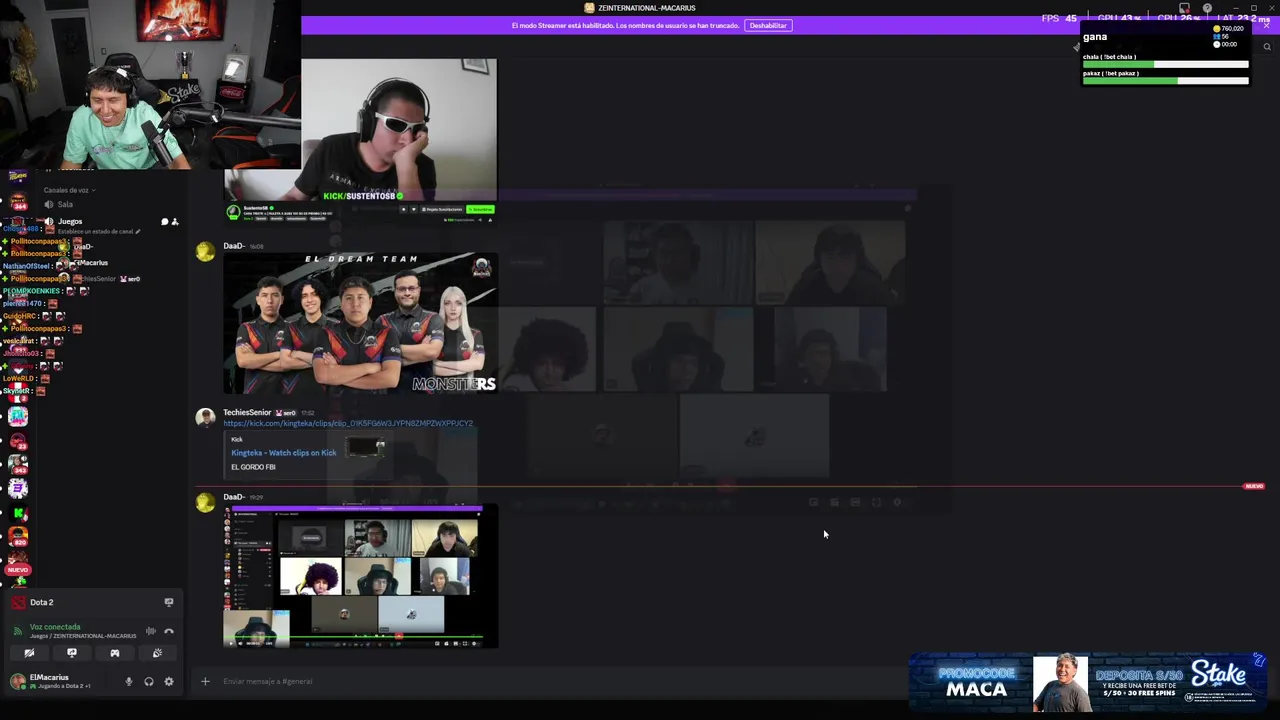The image size is (1280, 720).
Task: Open the server icon with 364 badge
Action: click(x=18, y=200)
